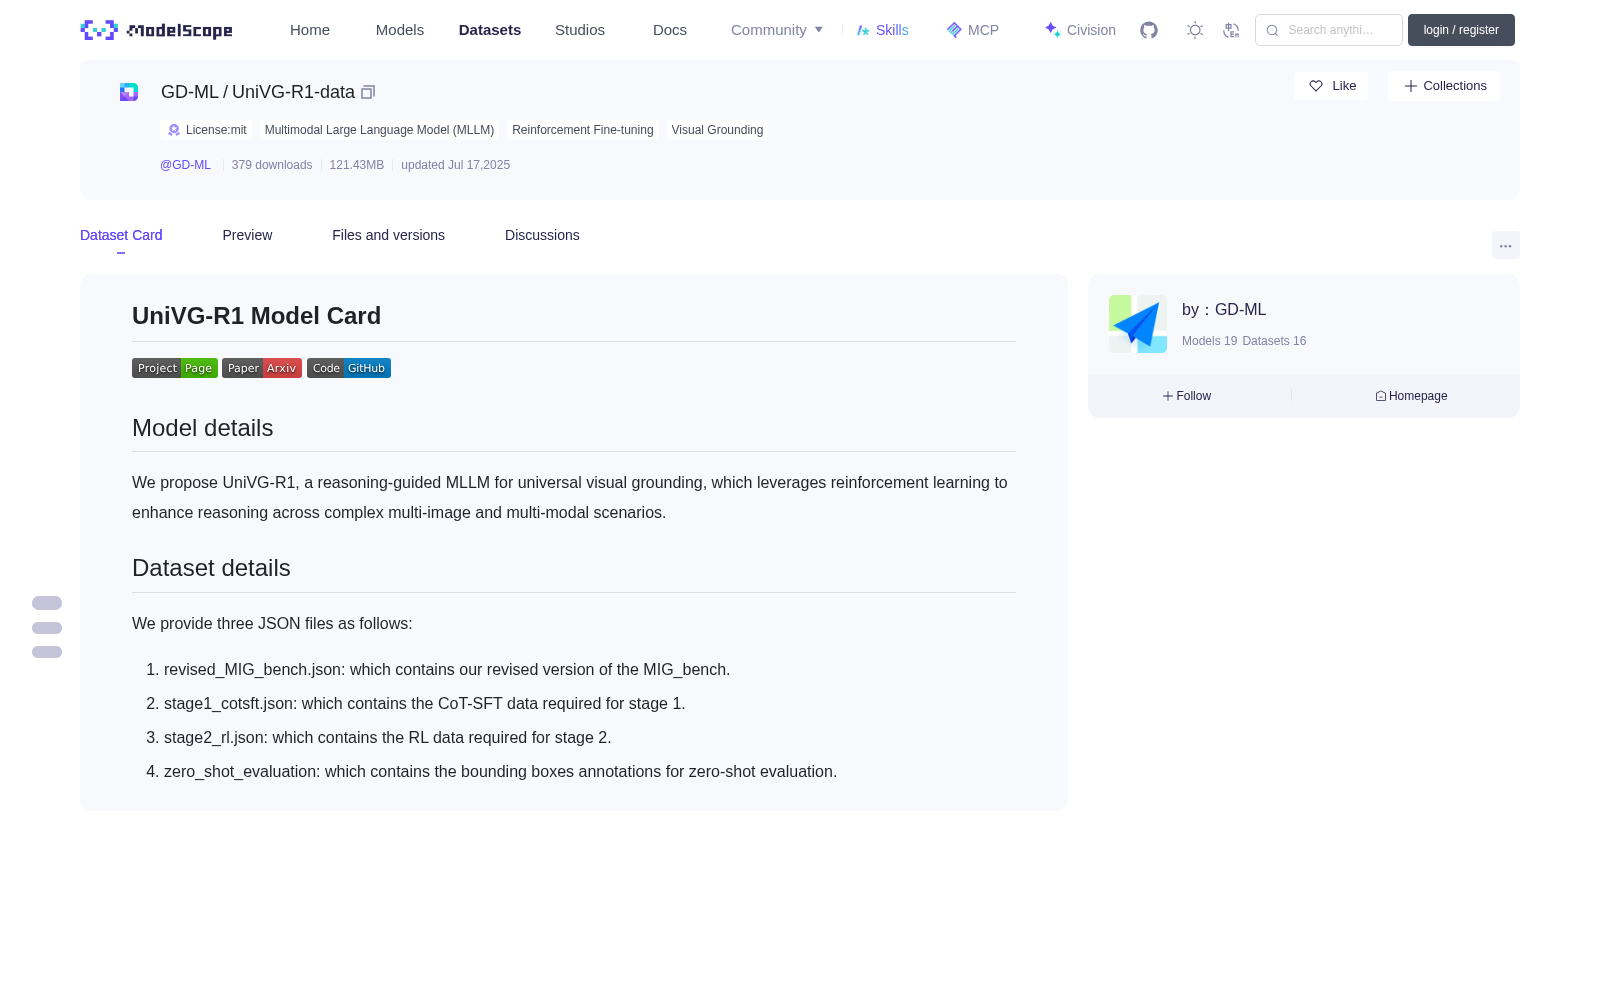Viewport: 1600px width, 1000px height.
Task: Click the top pill of the floating outline widget
Action: point(47,603)
